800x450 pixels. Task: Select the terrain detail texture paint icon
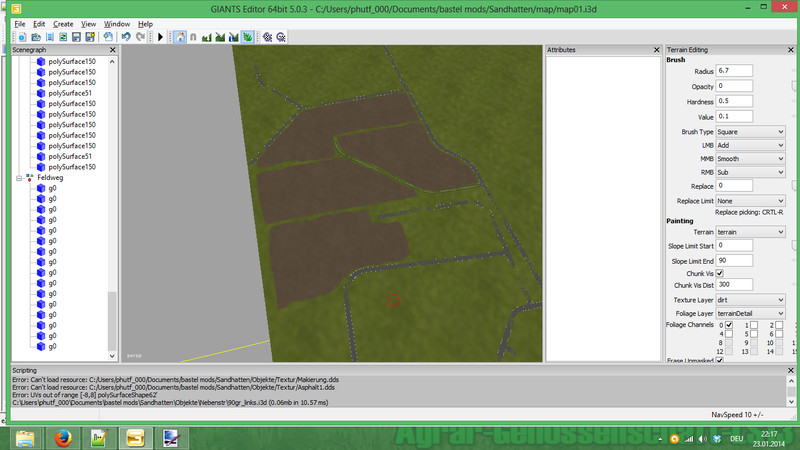[x=220, y=37]
